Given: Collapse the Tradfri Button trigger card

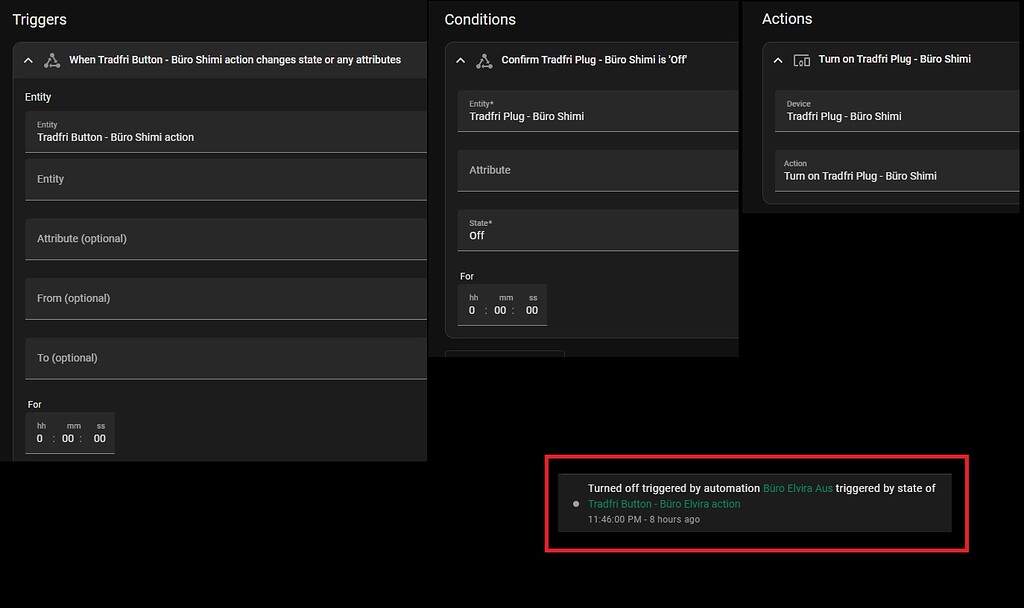Looking at the screenshot, I should click(x=28, y=60).
